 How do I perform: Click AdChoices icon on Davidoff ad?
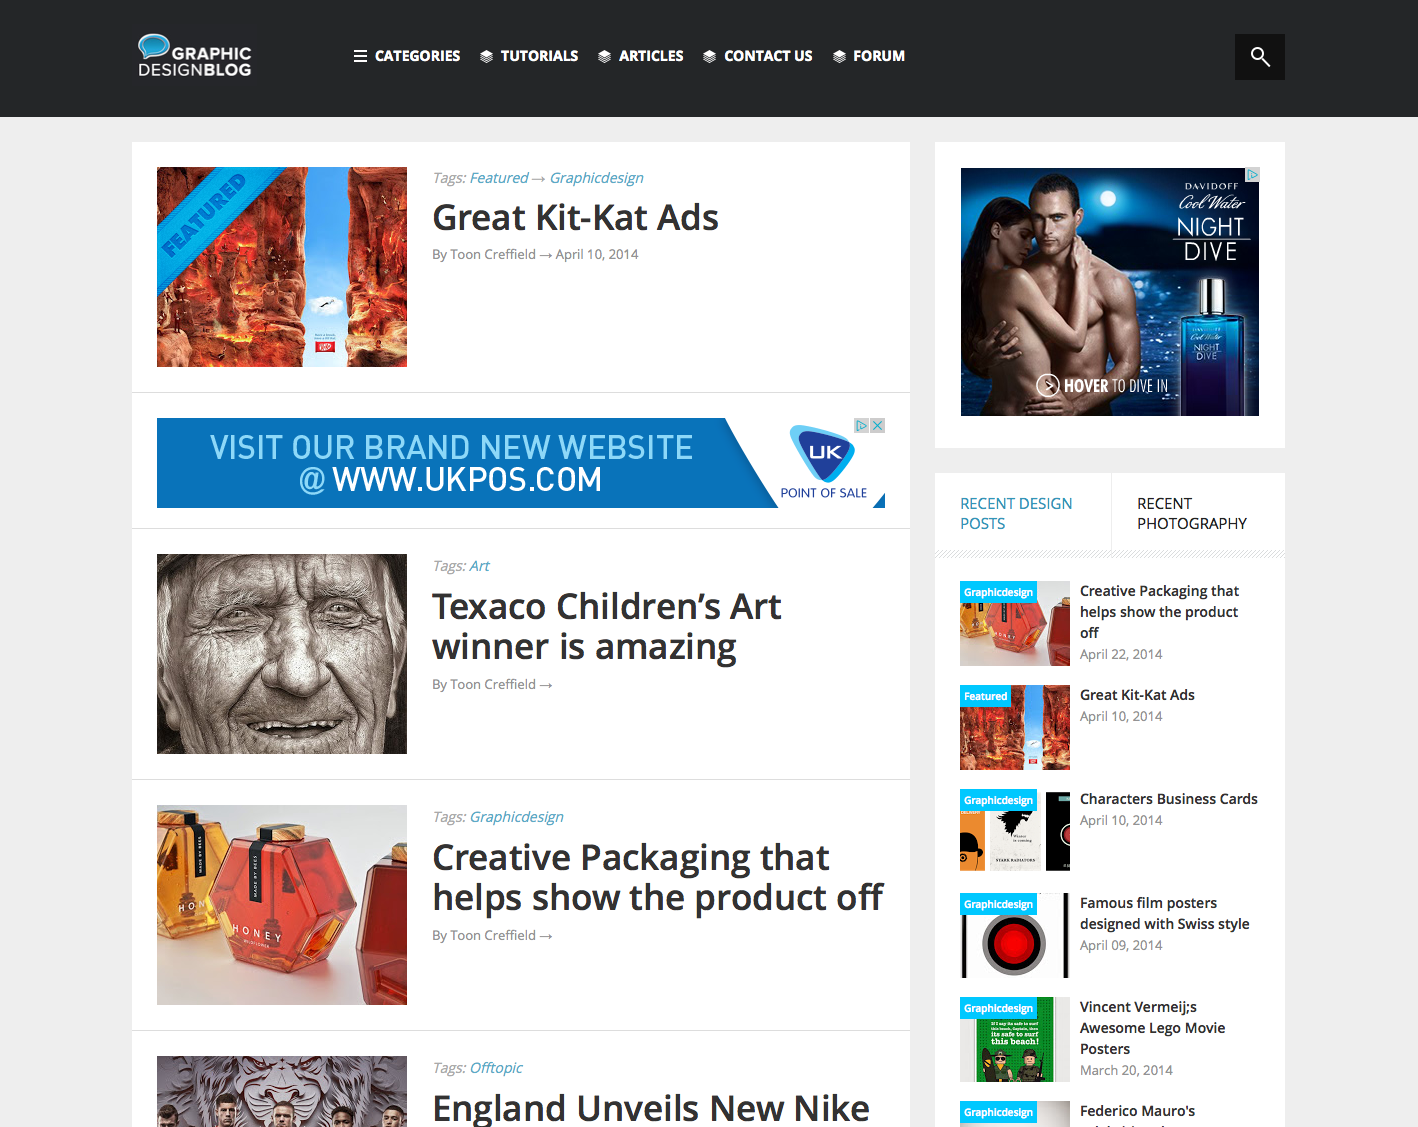pyautogui.click(x=1252, y=175)
